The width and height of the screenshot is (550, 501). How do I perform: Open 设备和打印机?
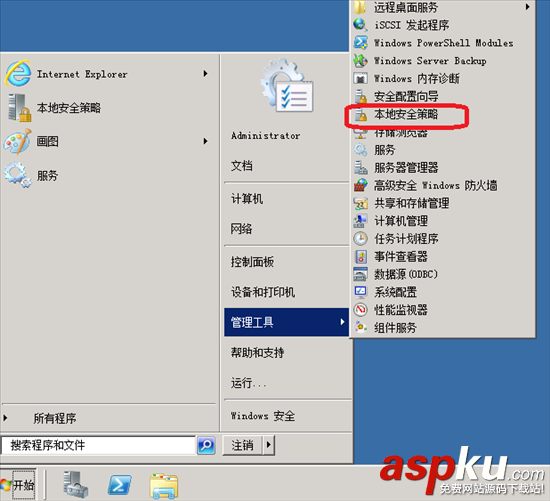pos(263,292)
